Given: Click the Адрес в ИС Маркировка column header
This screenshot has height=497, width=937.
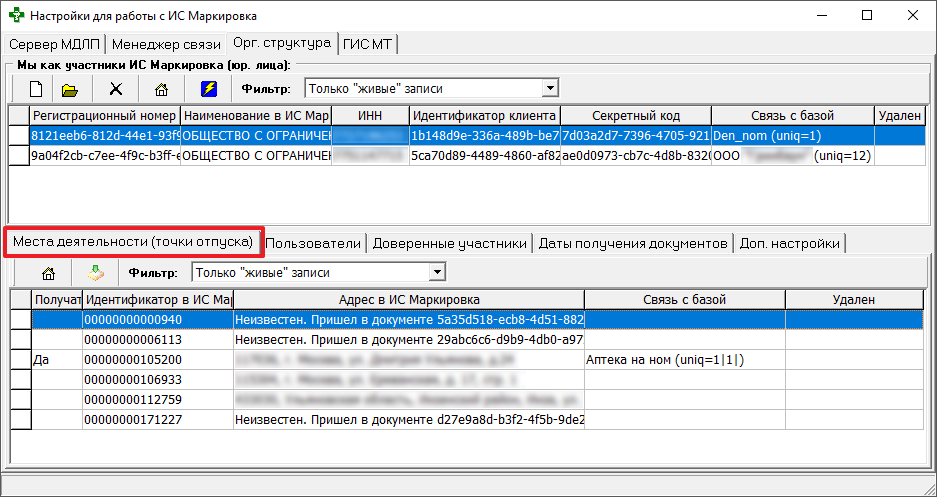Looking at the screenshot, I should click(x=409, y=300).
